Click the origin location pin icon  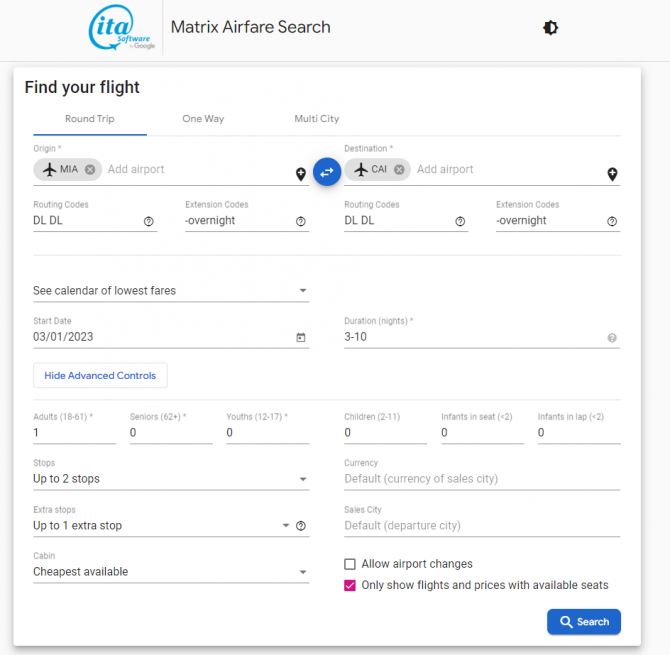click(300, 174)
